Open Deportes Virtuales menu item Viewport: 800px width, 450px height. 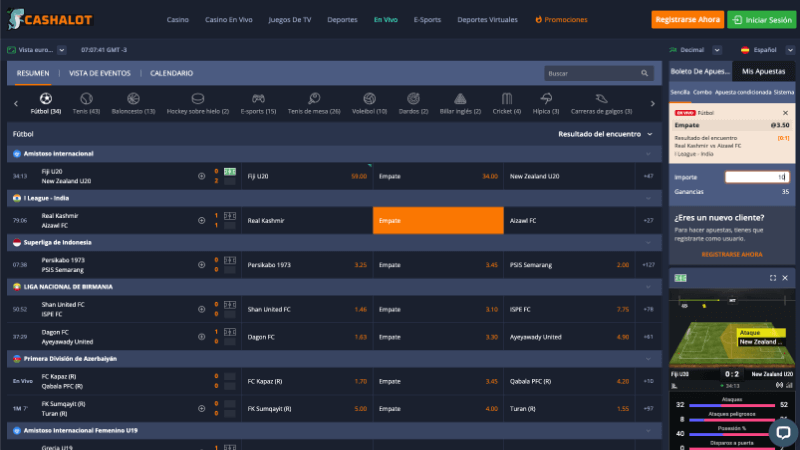point(487,20)
